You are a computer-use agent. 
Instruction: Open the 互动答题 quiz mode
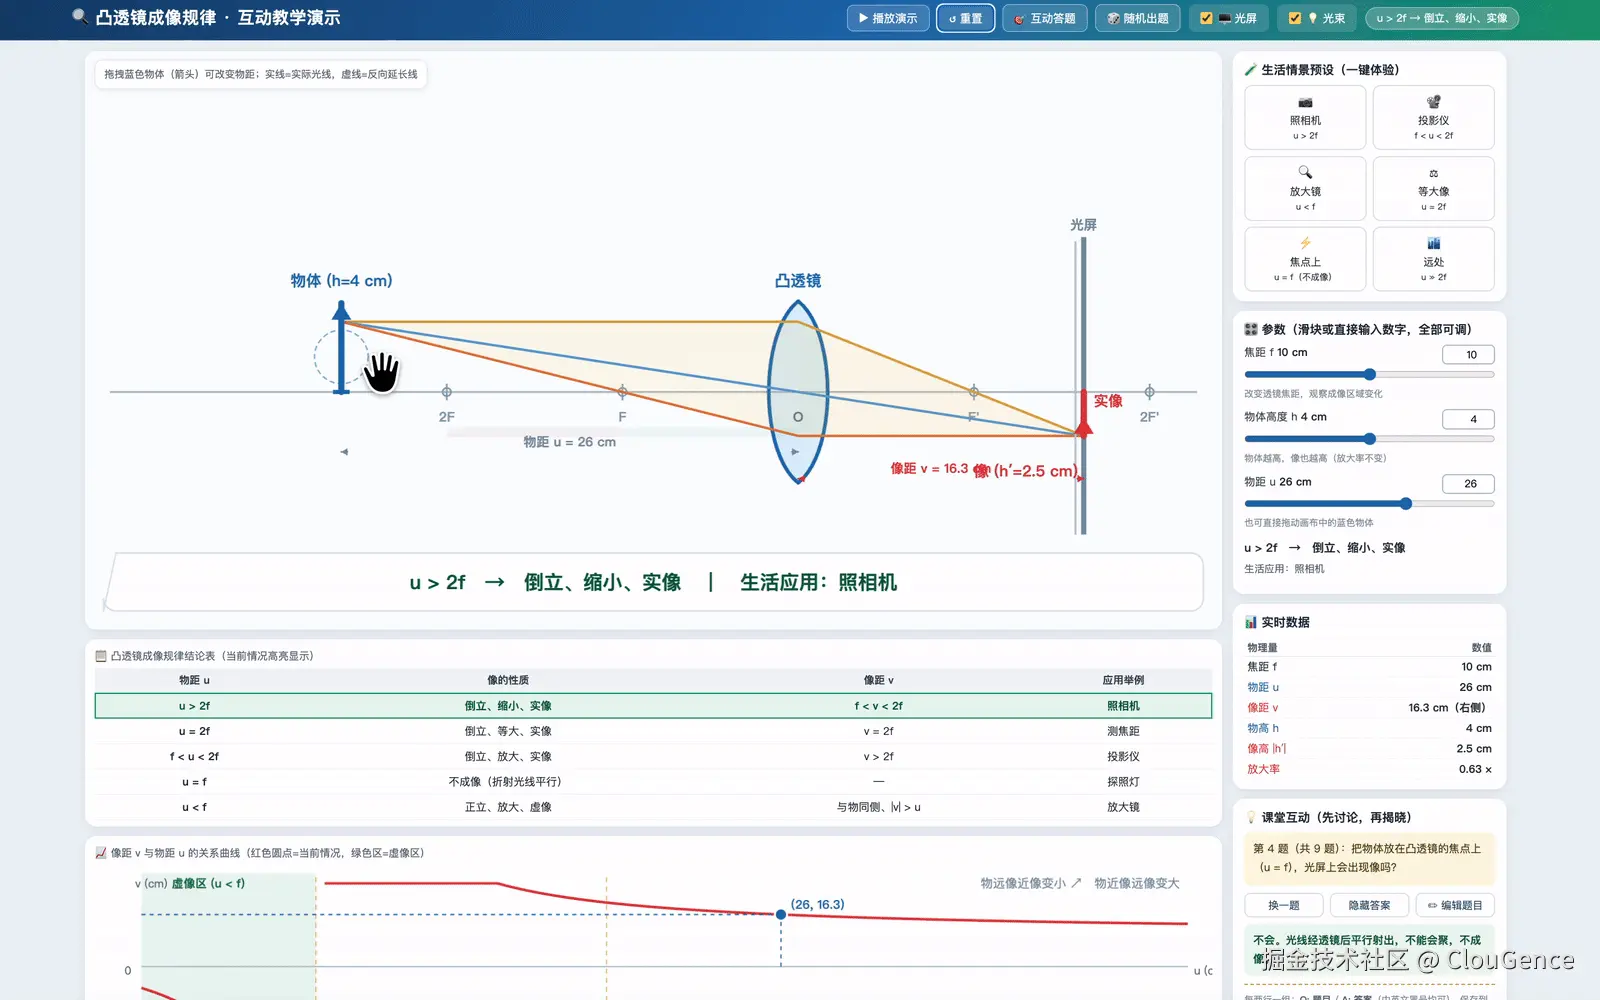1044,18
